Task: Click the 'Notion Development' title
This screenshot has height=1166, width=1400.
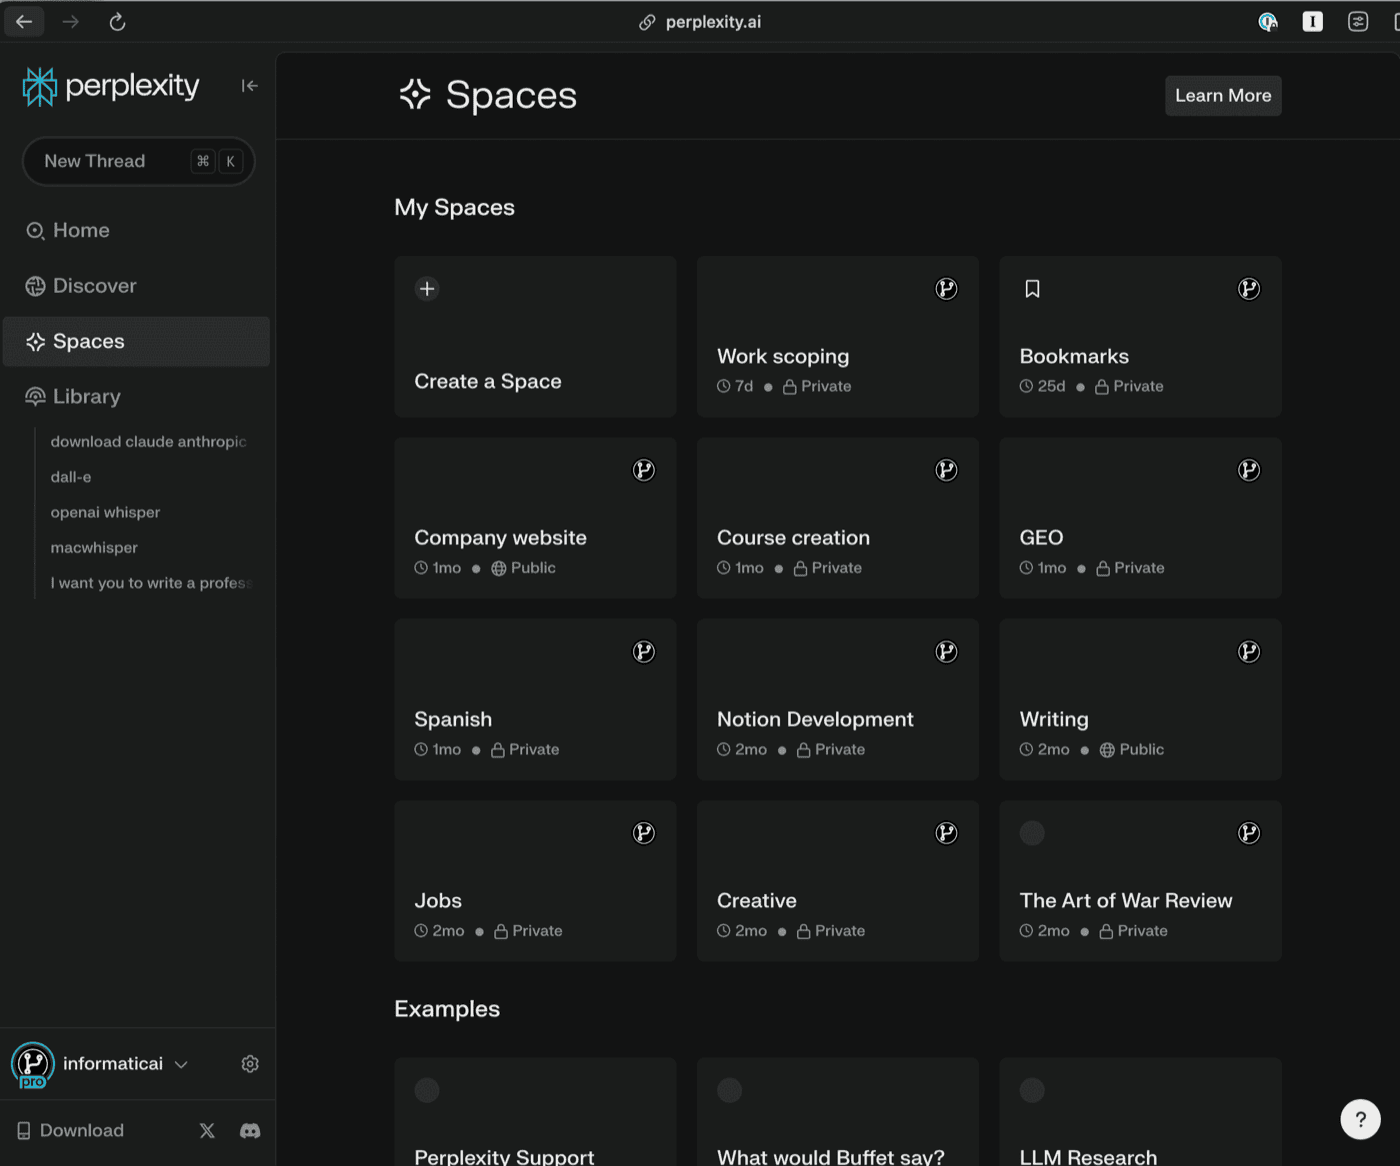Action: (x=815, y=720)
